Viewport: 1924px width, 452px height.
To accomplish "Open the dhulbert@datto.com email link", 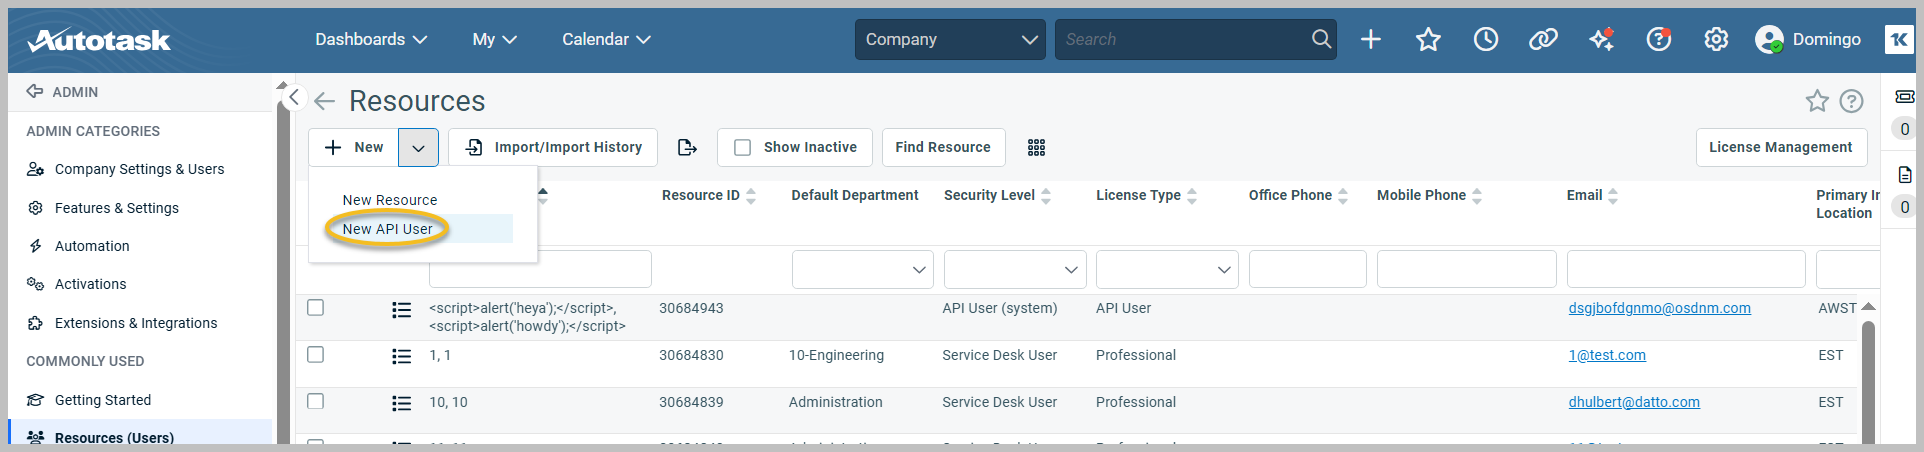I will 1633,402.
